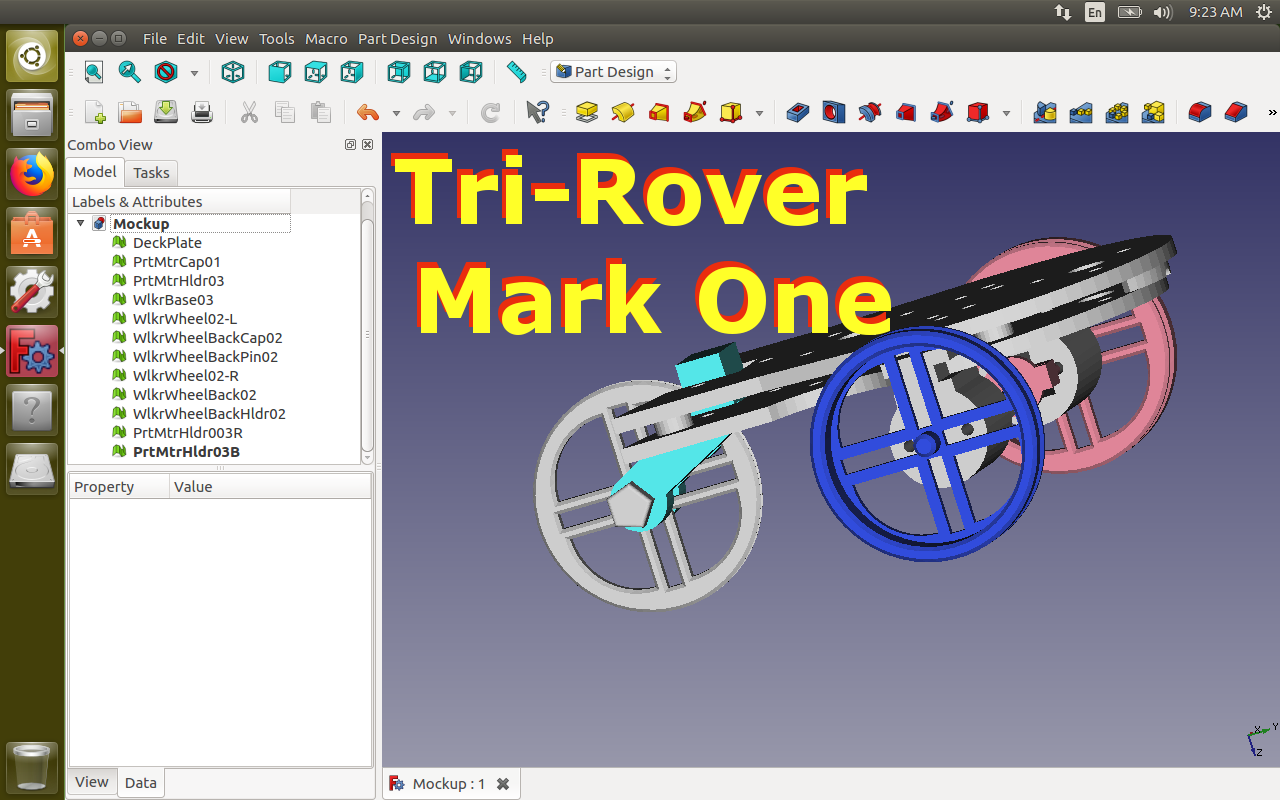Screen dimensions: 1280x800
Task: Open the Part Design menu
Action: pos(398,39)
